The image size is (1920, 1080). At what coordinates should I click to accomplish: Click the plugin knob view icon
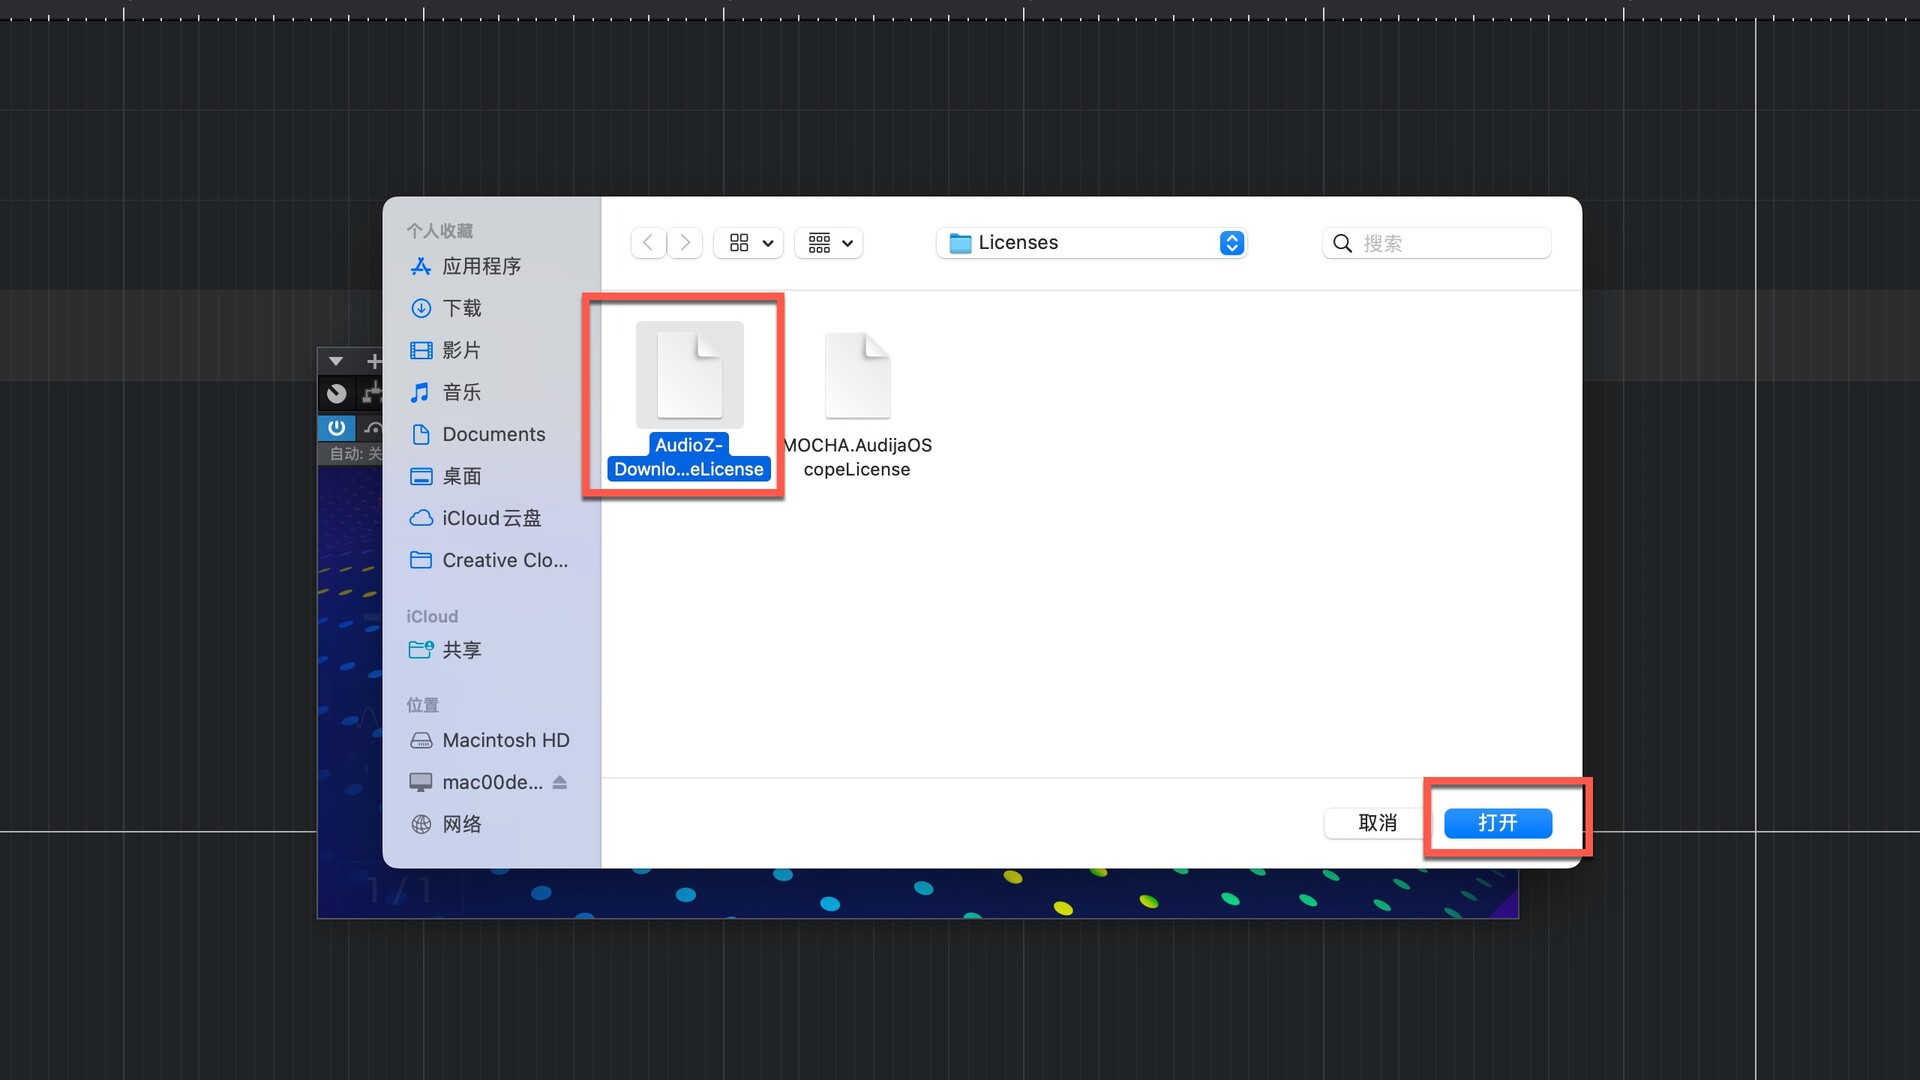click(x=337, y=393)
